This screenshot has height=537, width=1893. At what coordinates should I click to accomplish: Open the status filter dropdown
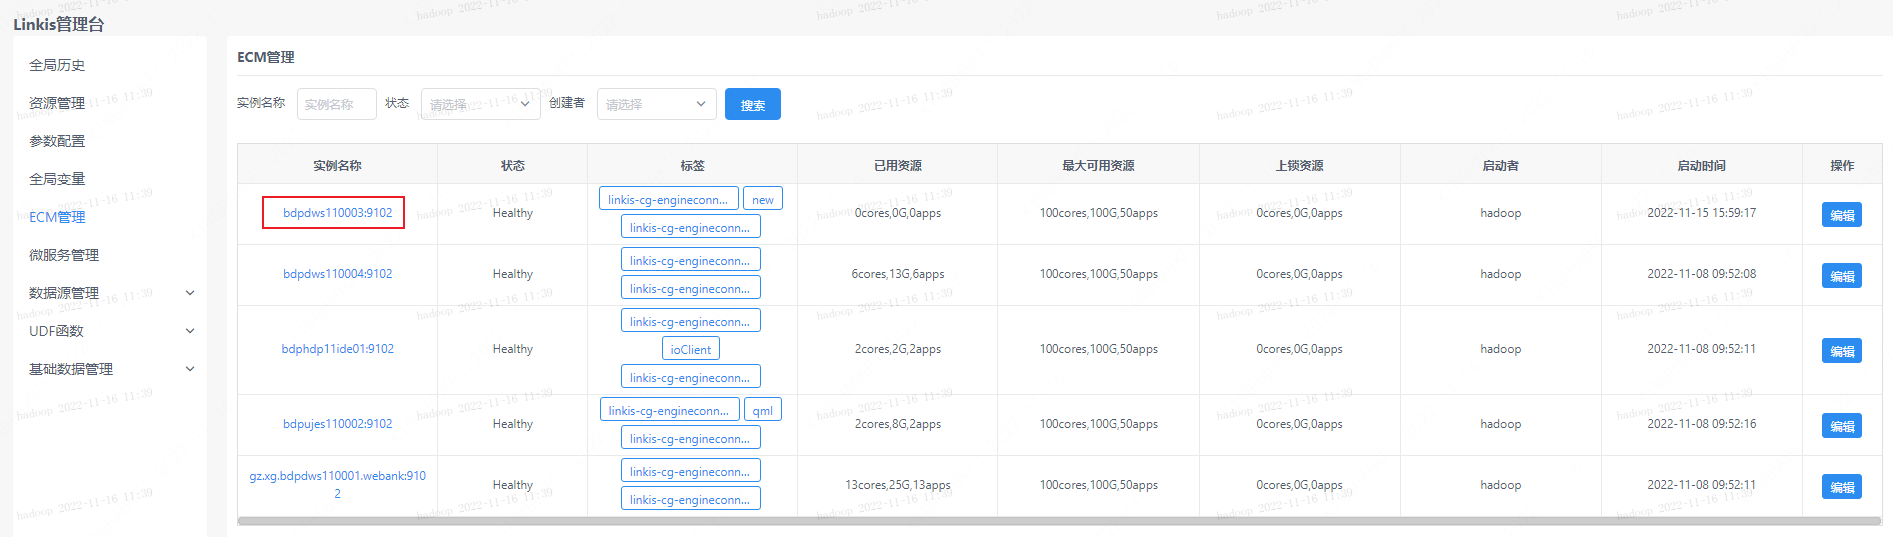coord(480,104)
